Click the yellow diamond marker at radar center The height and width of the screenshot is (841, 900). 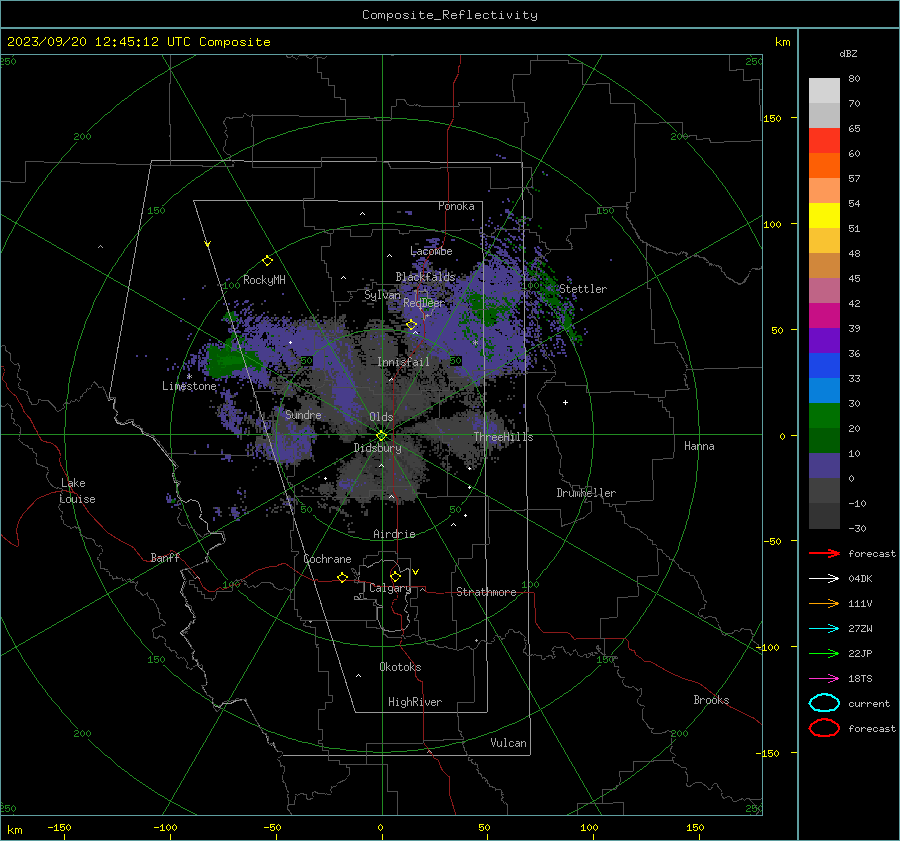(382, 436)
